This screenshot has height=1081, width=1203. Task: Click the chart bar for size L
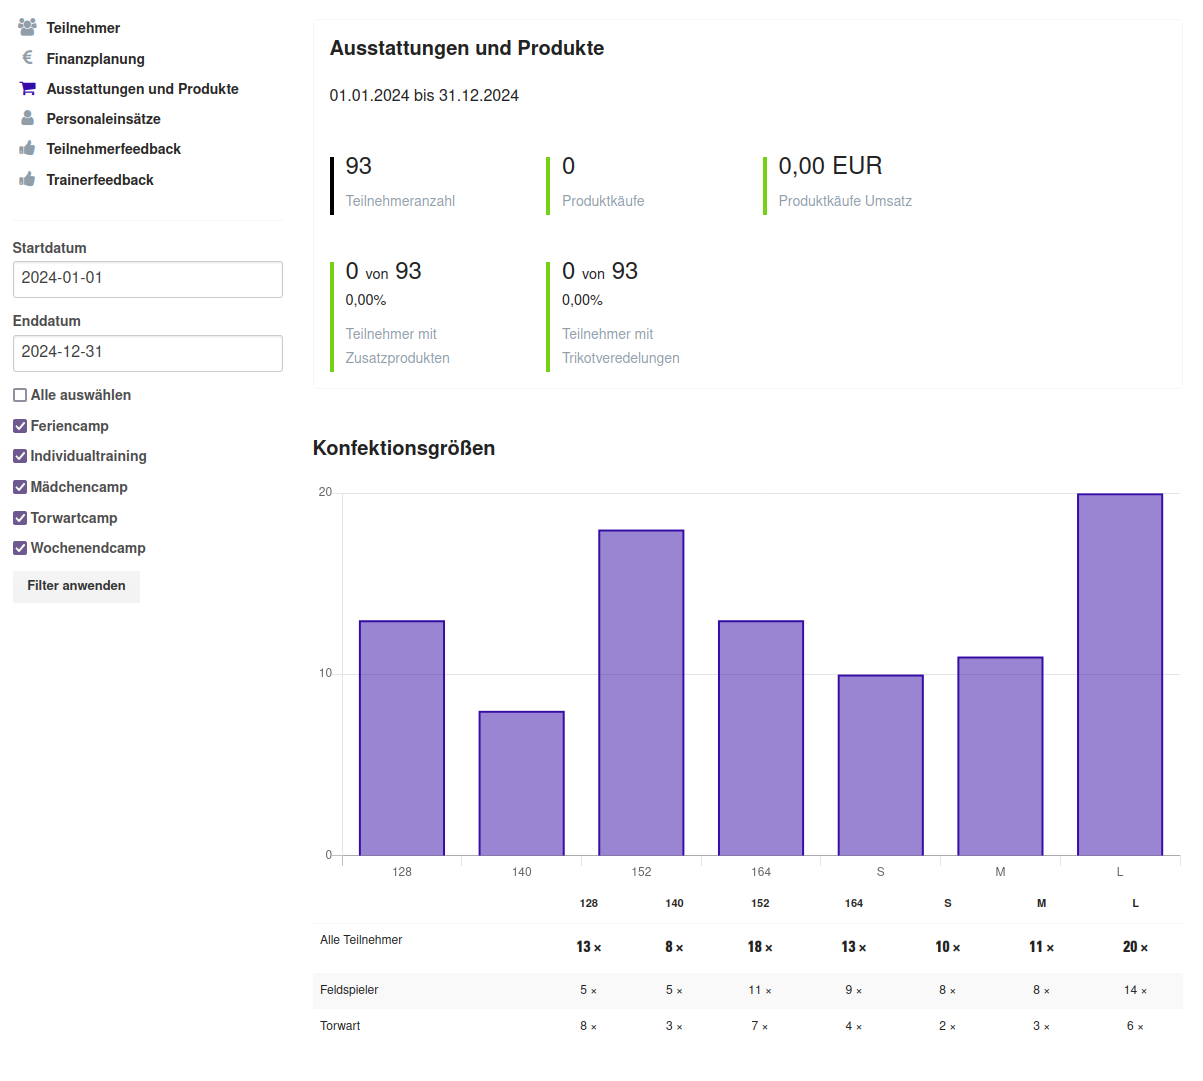click(1120, 675)
